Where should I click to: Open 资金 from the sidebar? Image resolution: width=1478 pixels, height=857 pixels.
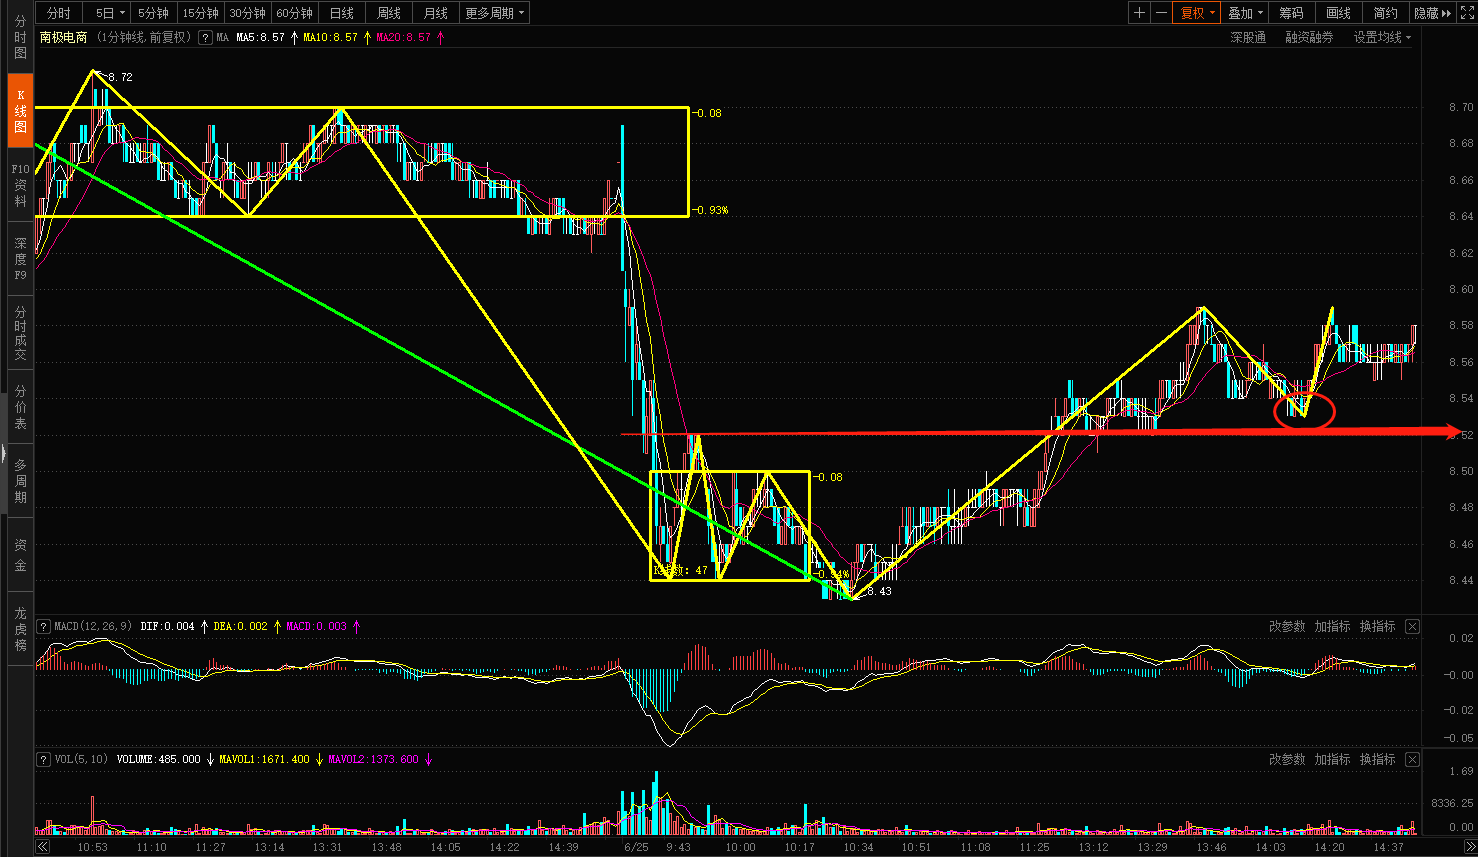(20, 555)
